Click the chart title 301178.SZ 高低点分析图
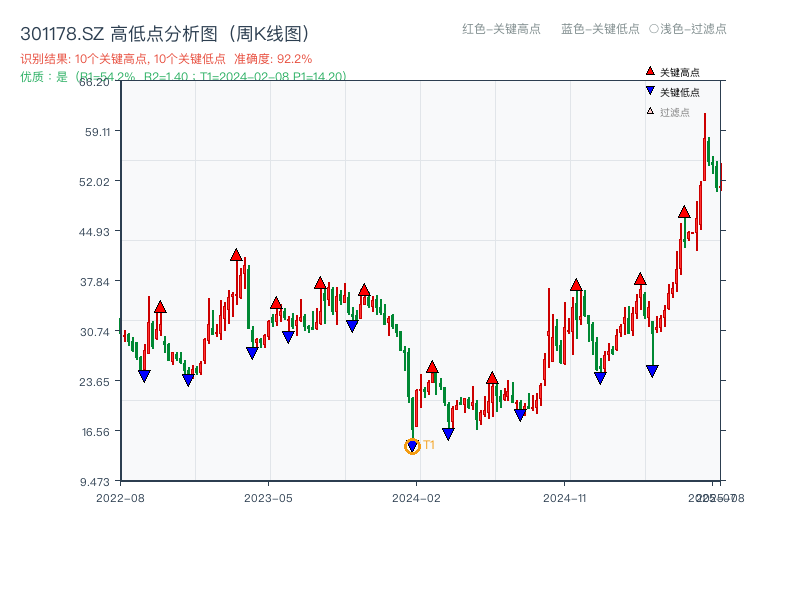The width and height of the screenshot is (800, 600). pos(165,34)
